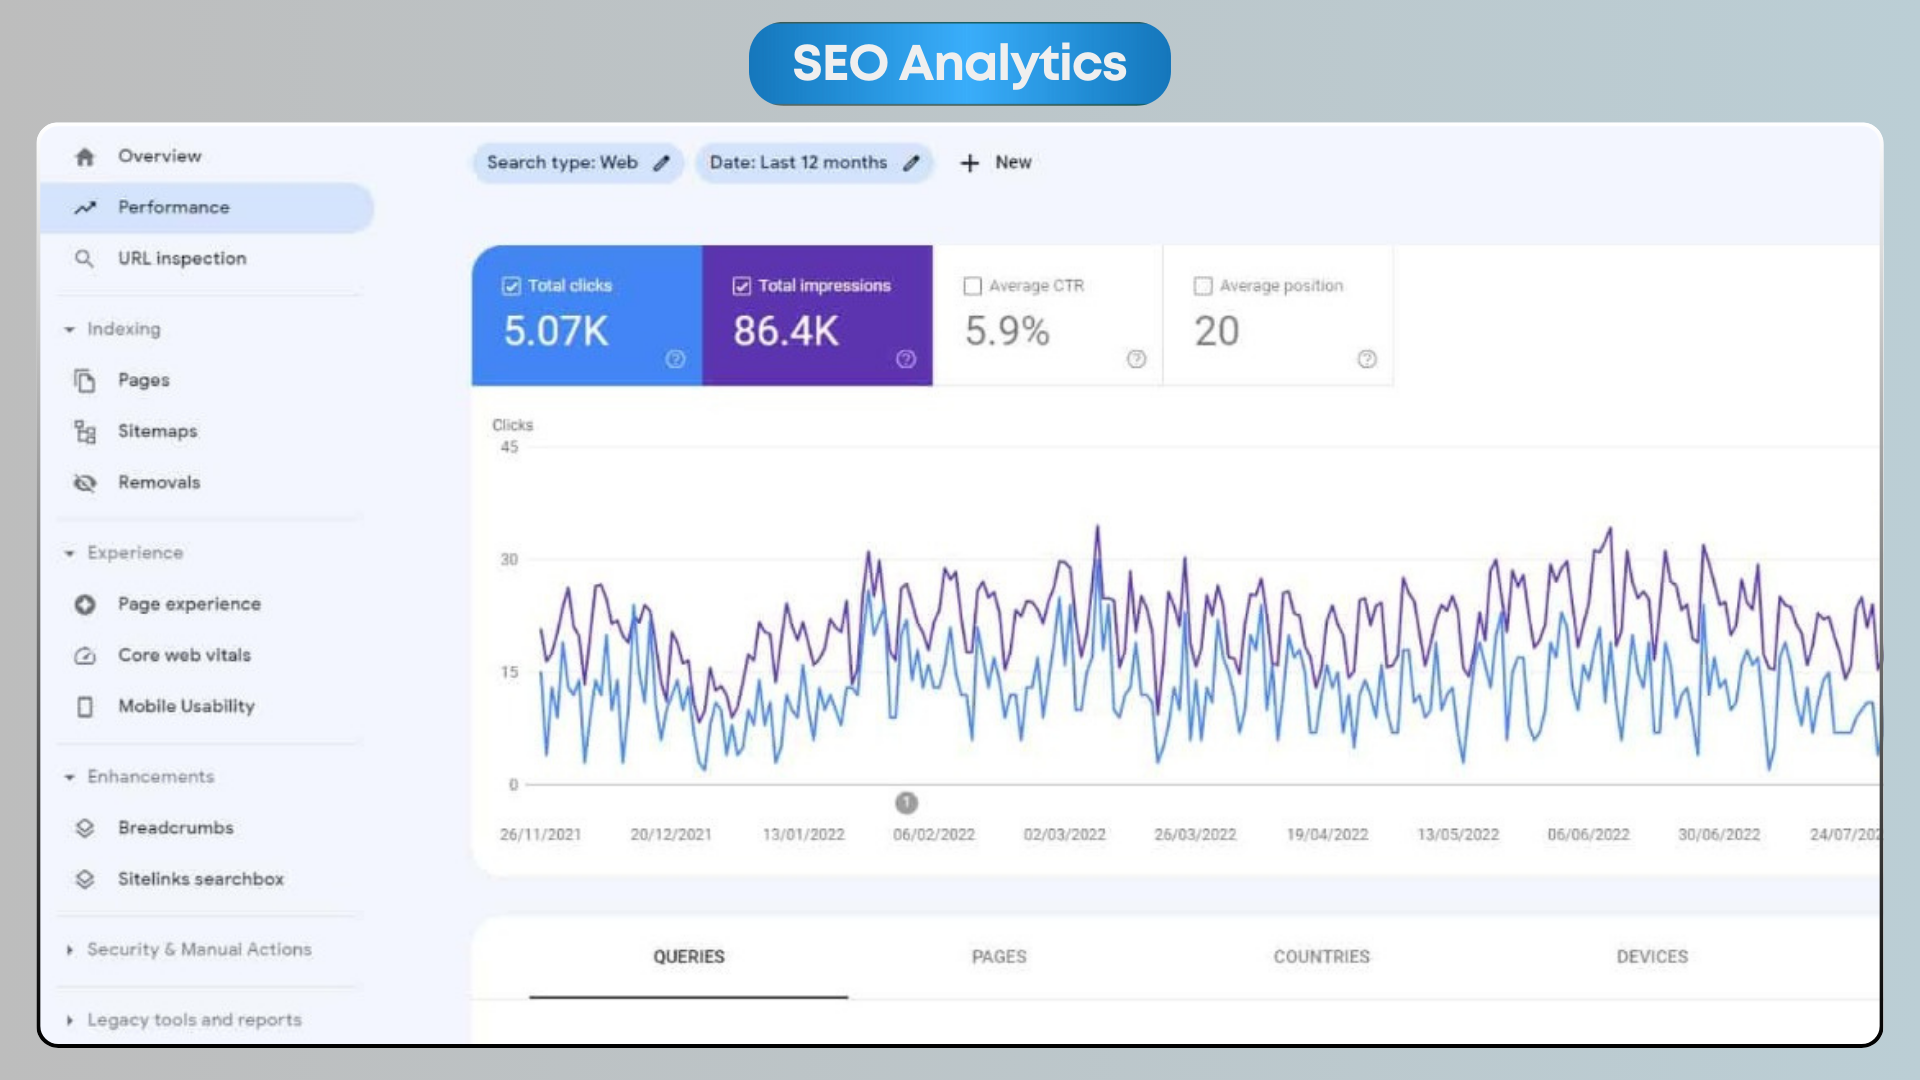Viewport: 1920px width, 1080px height.
Task: Uncheck the Total clicks checkbox
Action: pos(511,286)
